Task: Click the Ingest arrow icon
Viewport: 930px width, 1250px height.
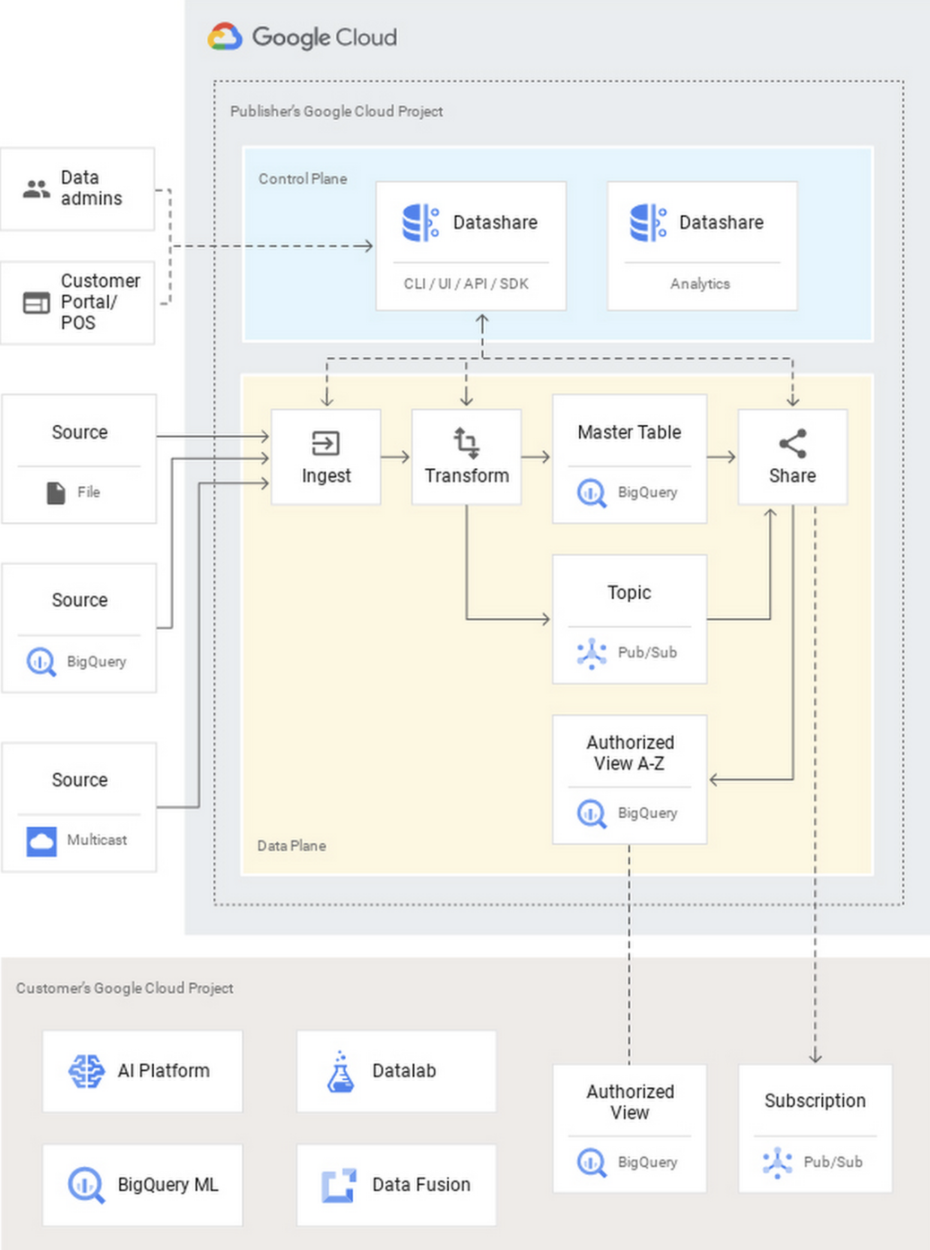Action: (326, 443)
